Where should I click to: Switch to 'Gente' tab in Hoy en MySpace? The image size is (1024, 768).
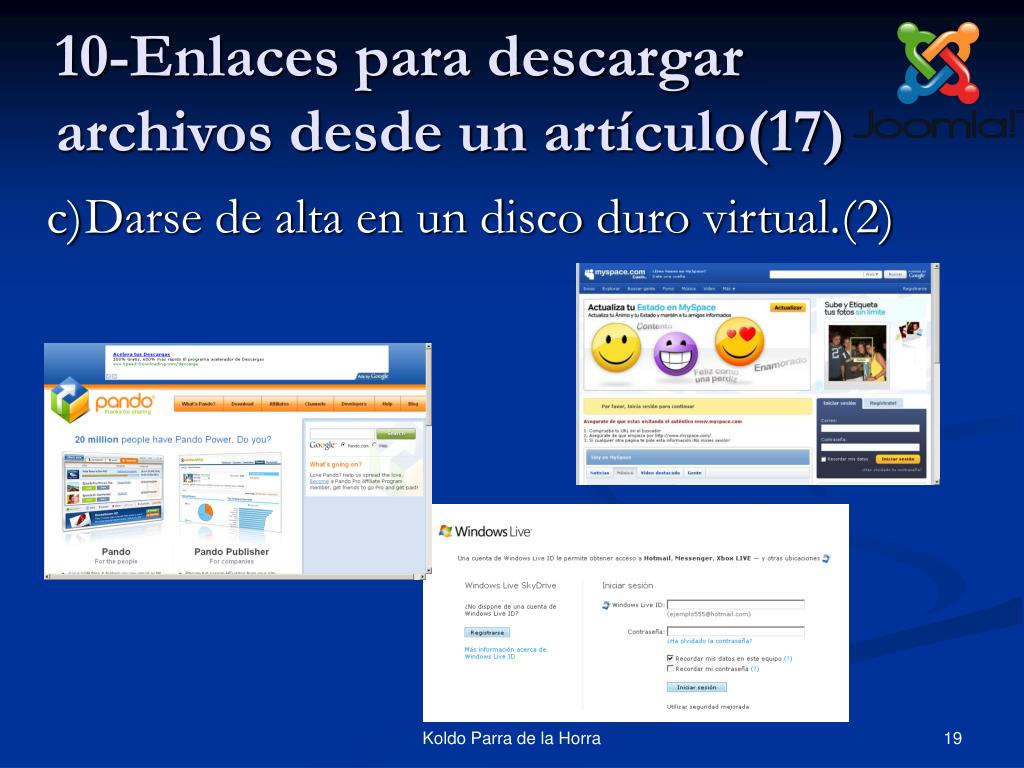point(694,473)
